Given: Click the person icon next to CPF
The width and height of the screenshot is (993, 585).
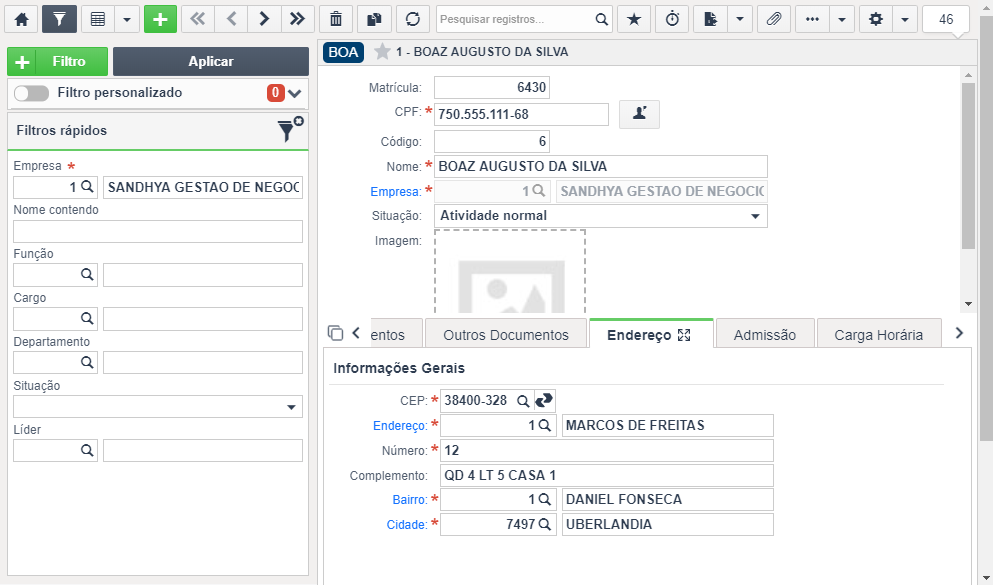Looking at the screenshot, I should click(x=639, y=115).
